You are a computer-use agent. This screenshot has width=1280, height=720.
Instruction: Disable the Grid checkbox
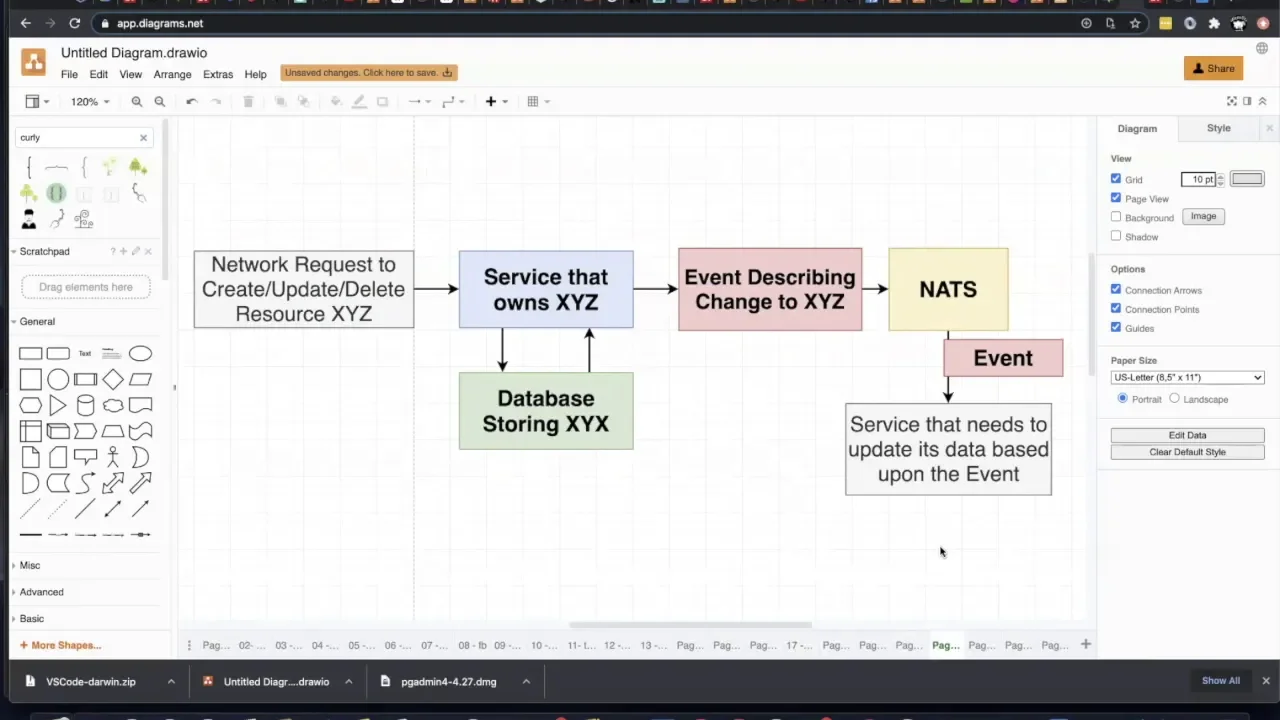tap(1116, 179)
